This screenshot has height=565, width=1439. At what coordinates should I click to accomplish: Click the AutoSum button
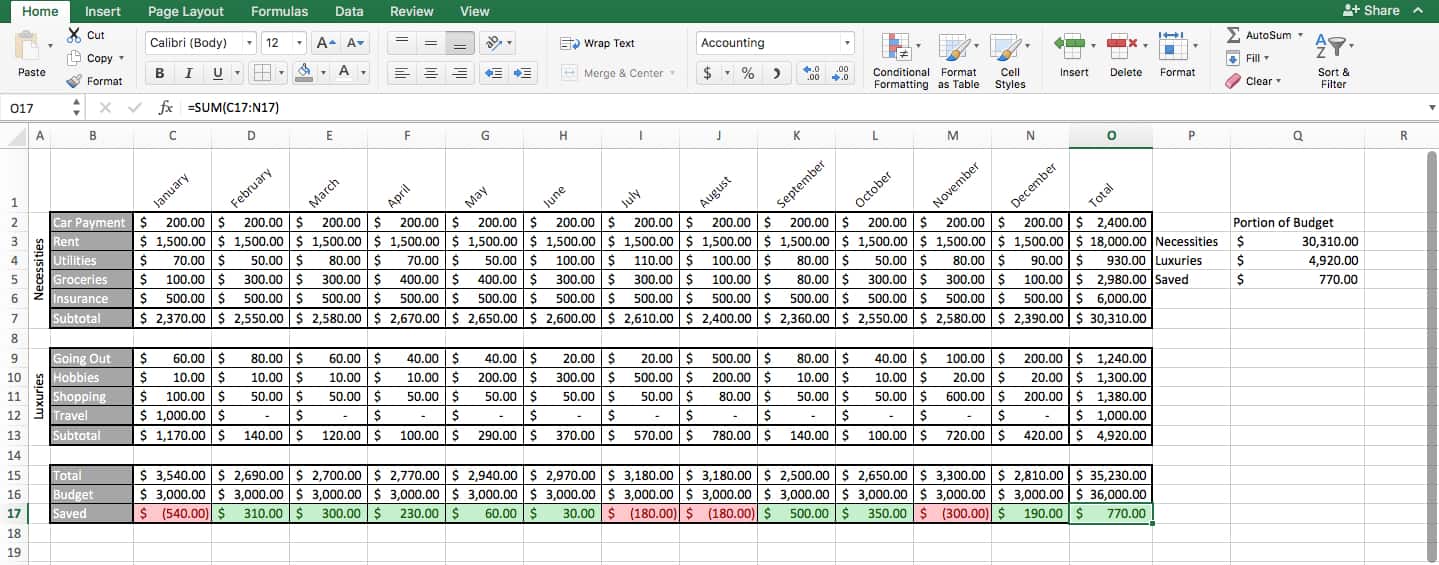tap(1264, 35)
